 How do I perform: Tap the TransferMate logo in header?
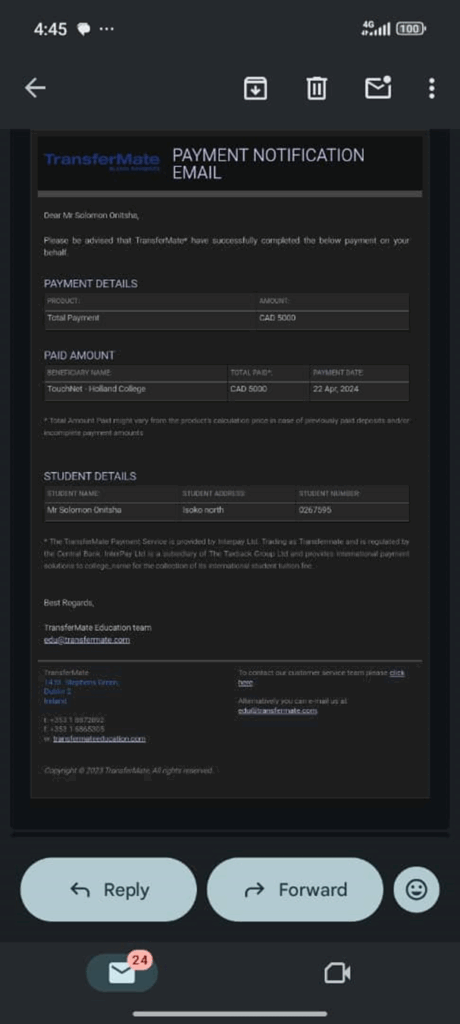102,161
